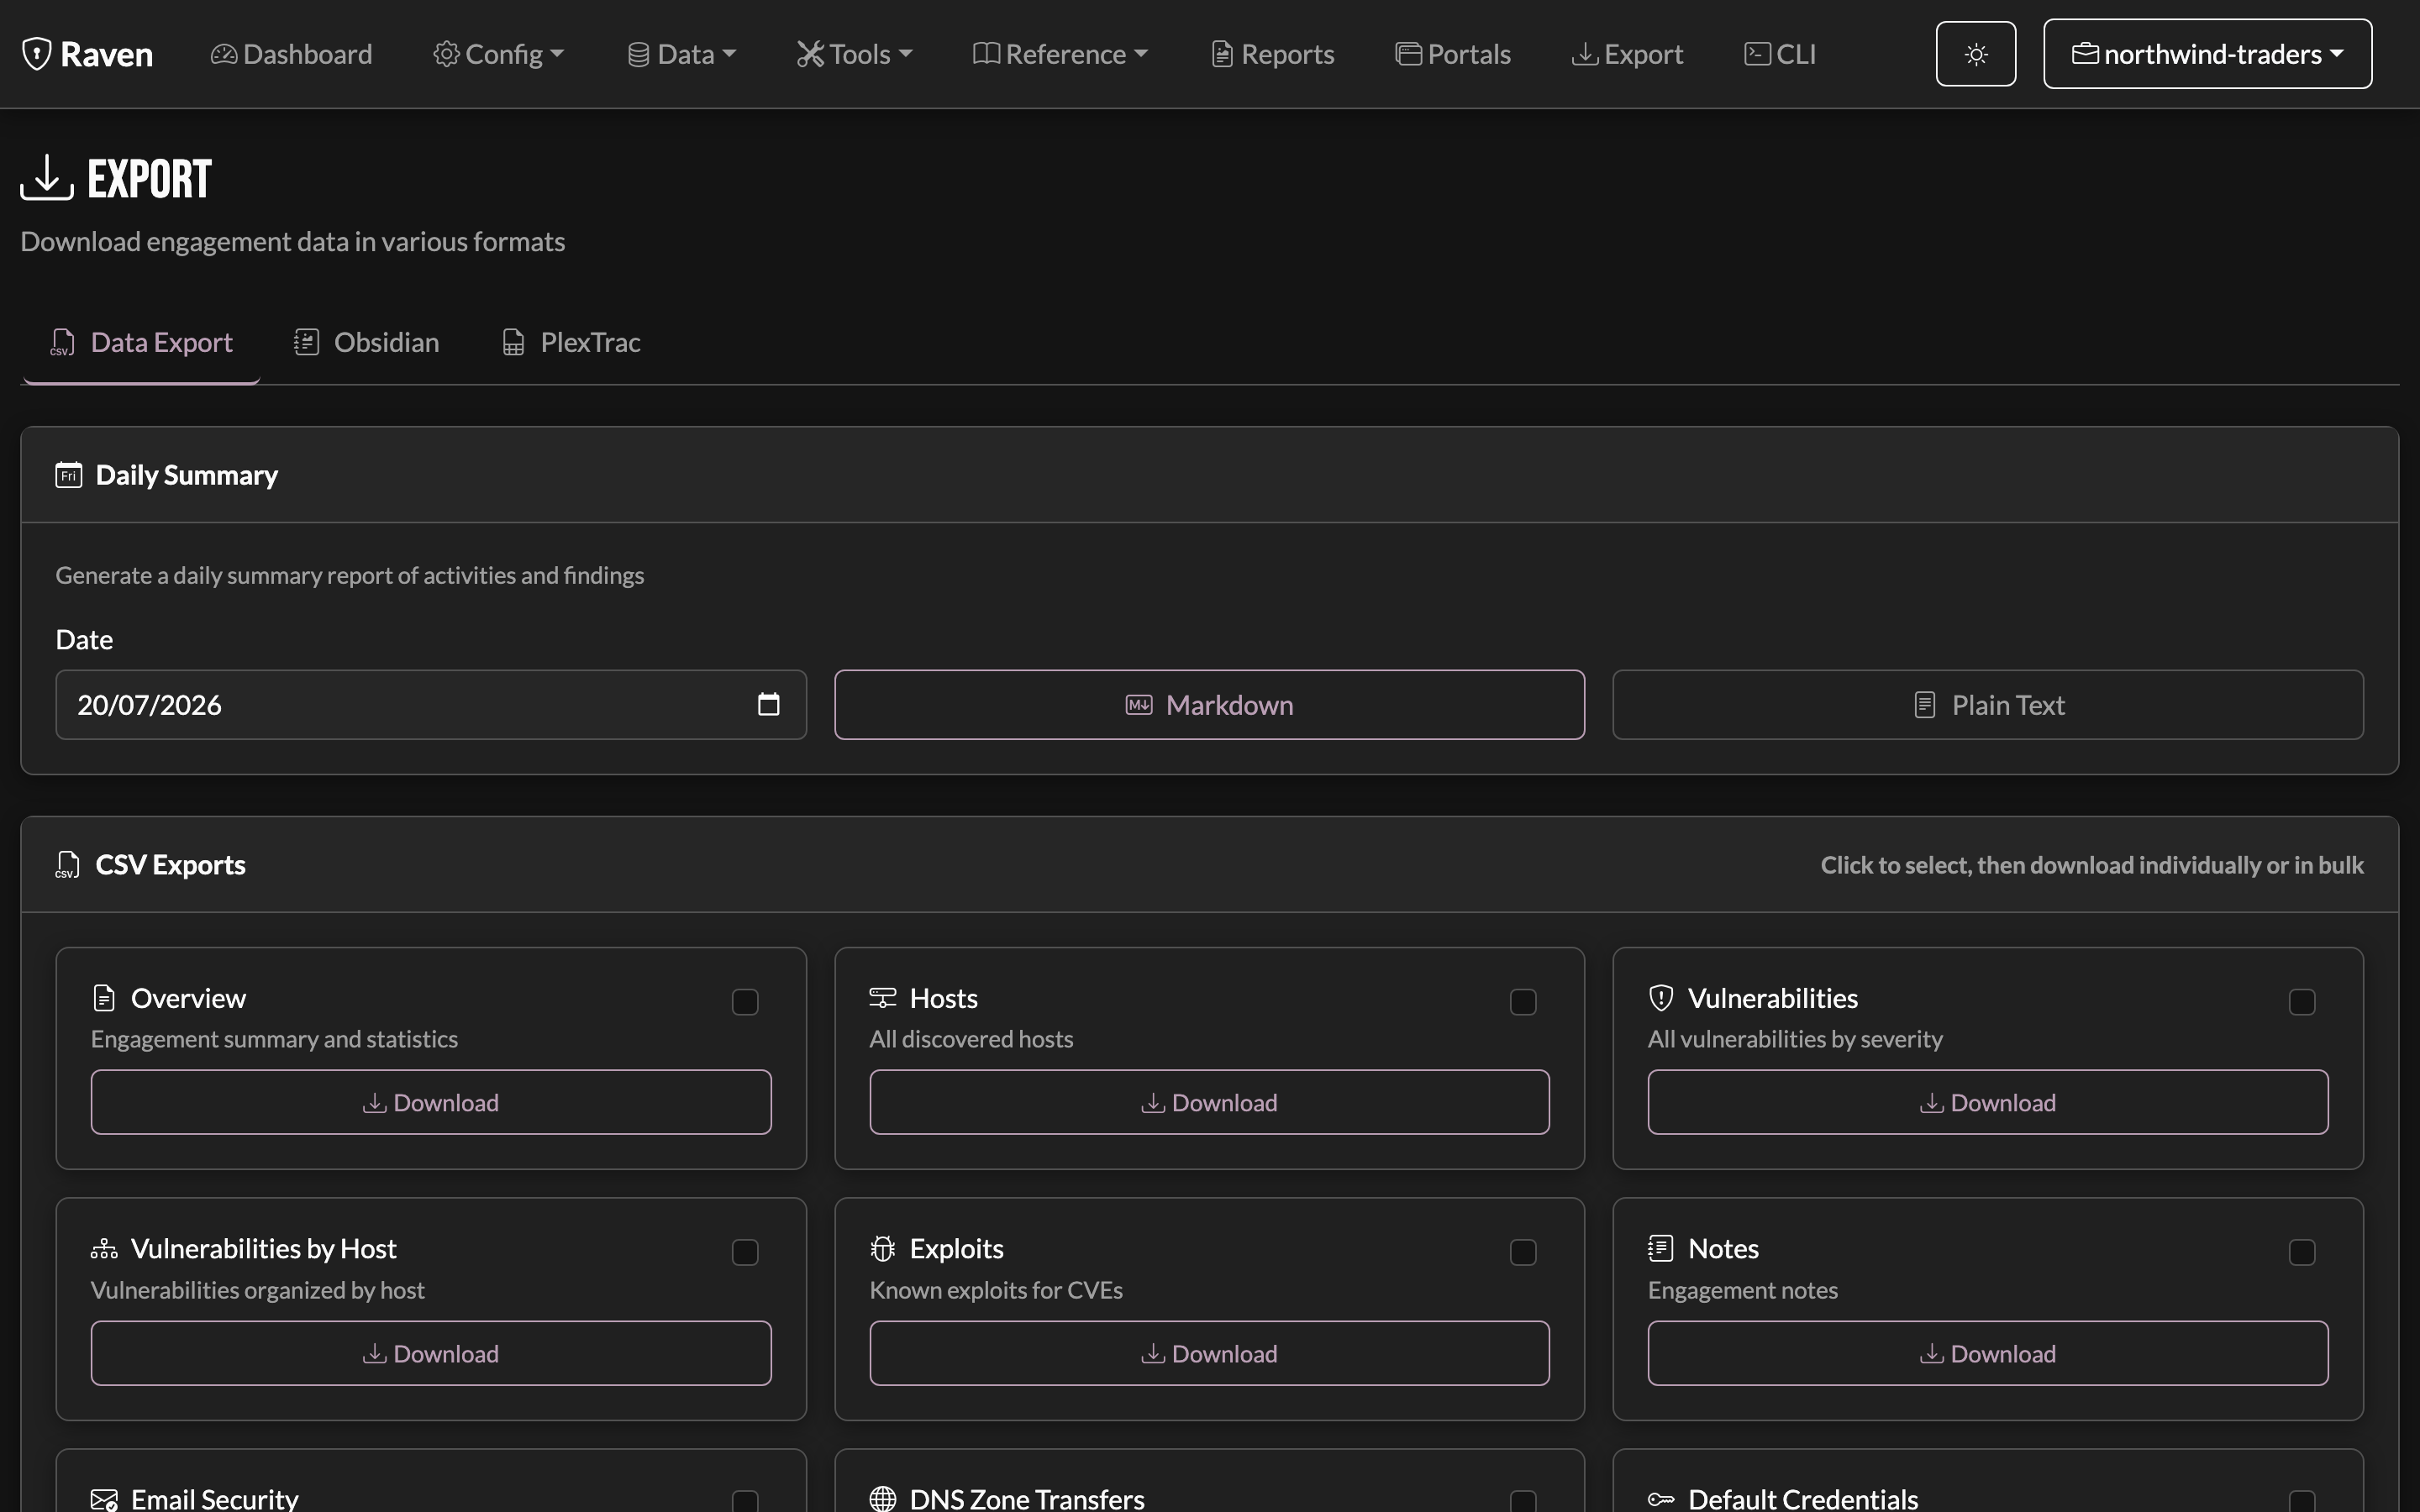The image size is (2420, 1512).
Task: Download the Exploits CSV
Action: point(1209,1353)
